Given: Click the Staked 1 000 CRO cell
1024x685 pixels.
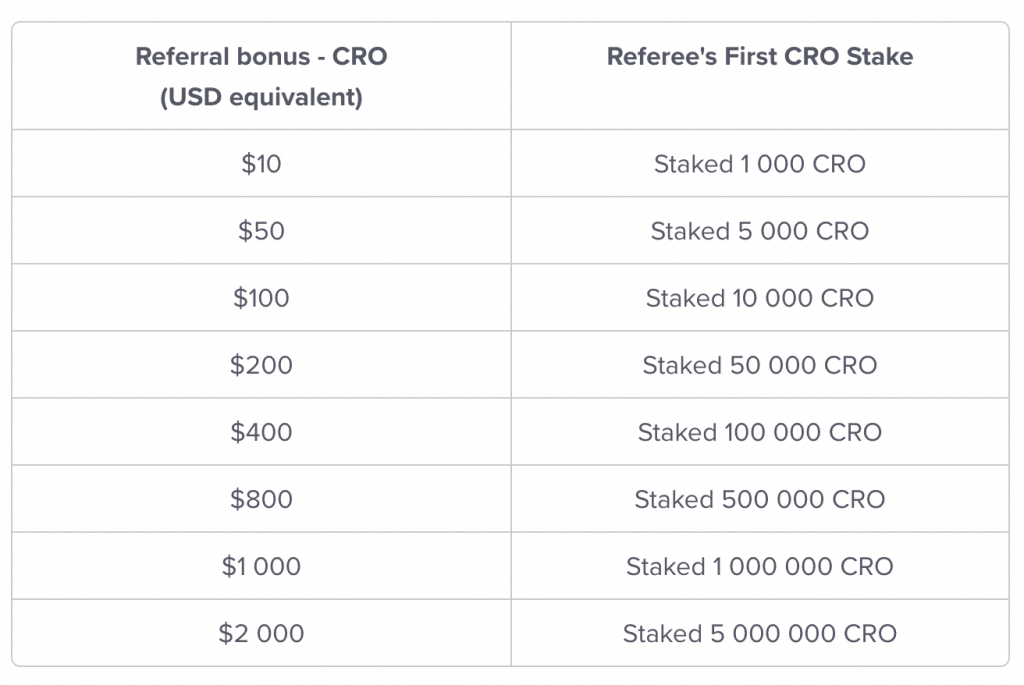Looking at the screenshot, I should click(x=760, y=163).
